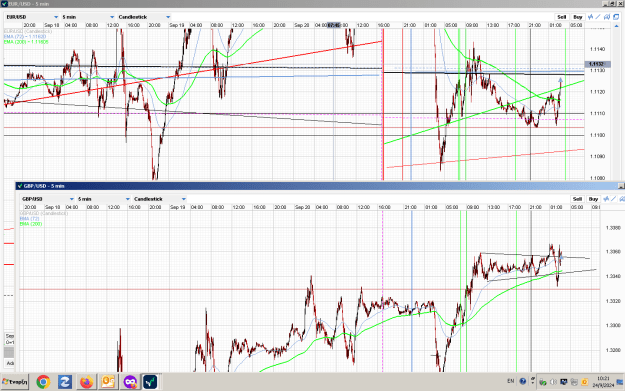Click Sell button on GBP/USD chart
Viewport: 625px width, 391px height.
coord(577,198)
